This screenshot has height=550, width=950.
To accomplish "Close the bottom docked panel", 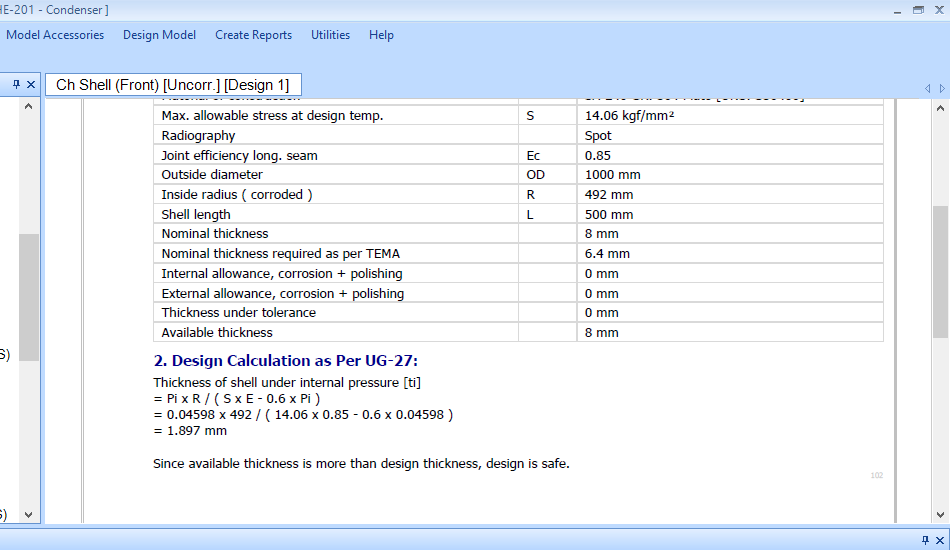I will 939,539.
